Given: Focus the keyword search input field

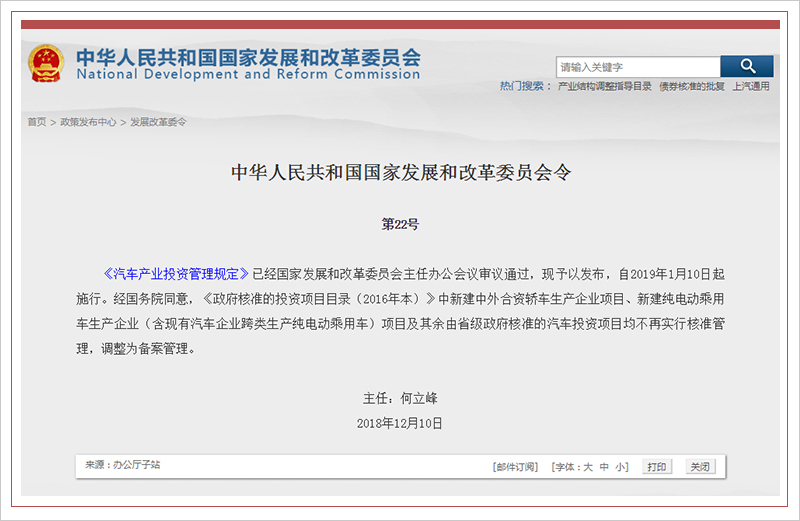Looking at the screenshot, I should [x=637, y=67].
